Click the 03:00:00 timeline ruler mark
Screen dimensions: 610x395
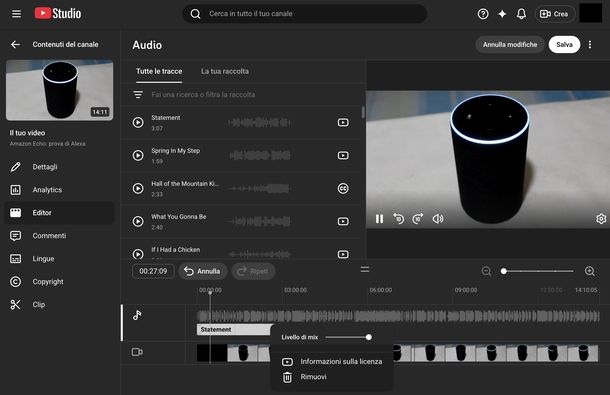(295, 290)
